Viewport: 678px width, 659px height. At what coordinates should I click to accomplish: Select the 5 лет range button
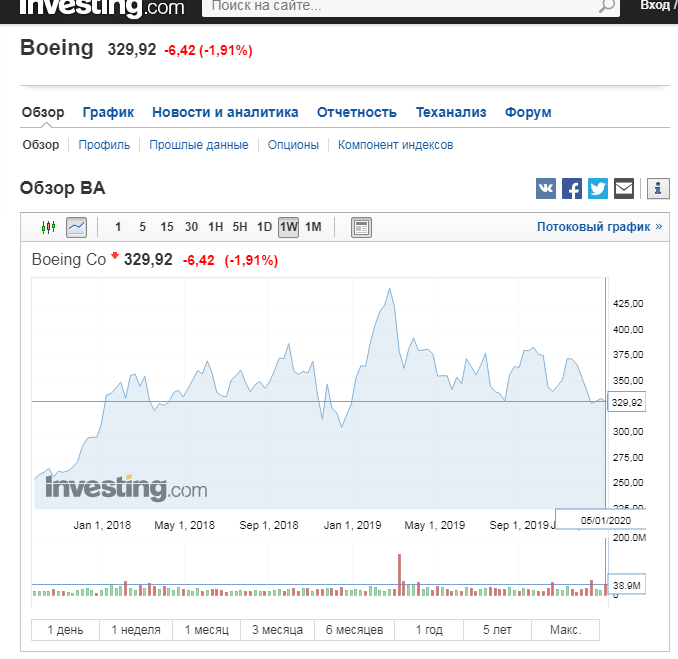(x=497, y=630)
